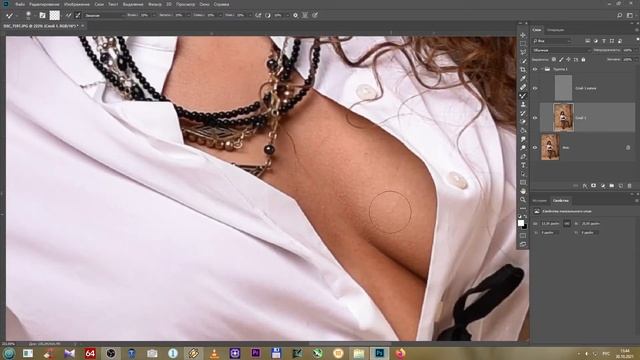Viewport: 640px width, 360px height.
Task: Select the Crop tool
Action: click(x=523, y=69)
